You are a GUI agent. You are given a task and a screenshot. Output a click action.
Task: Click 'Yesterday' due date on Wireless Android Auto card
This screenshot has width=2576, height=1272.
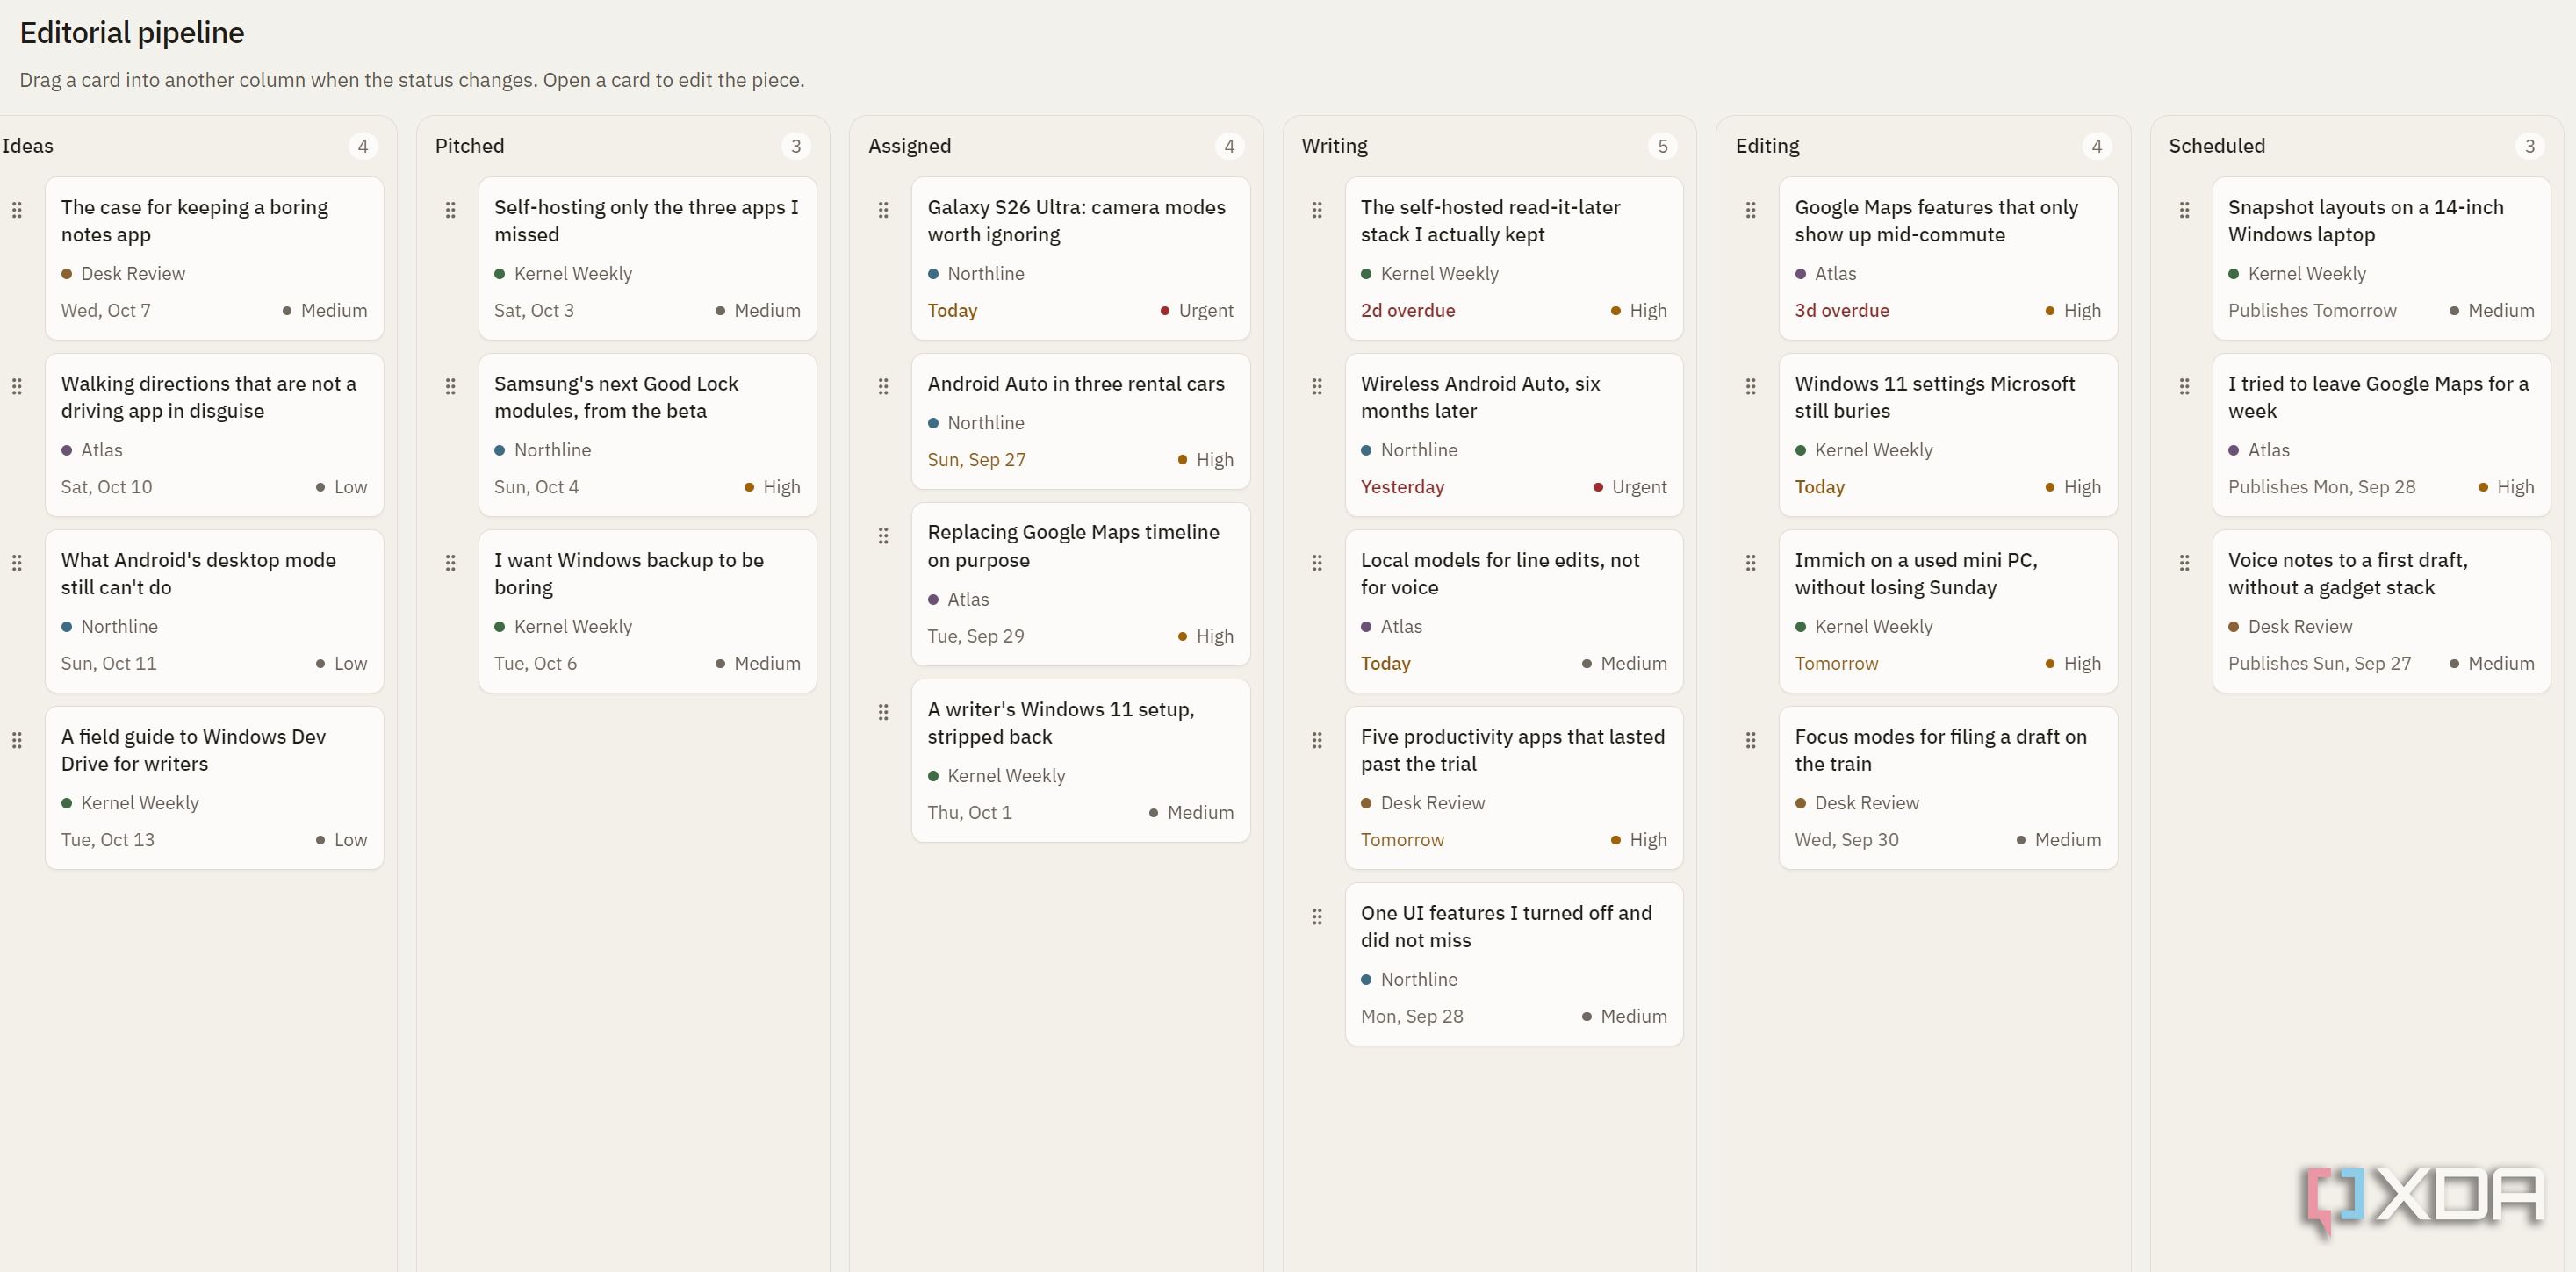pos(1402,487)
